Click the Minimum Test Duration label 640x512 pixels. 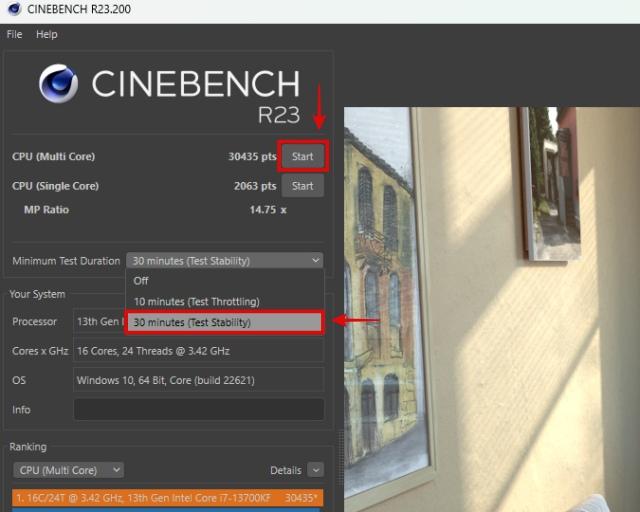point(66,261)
